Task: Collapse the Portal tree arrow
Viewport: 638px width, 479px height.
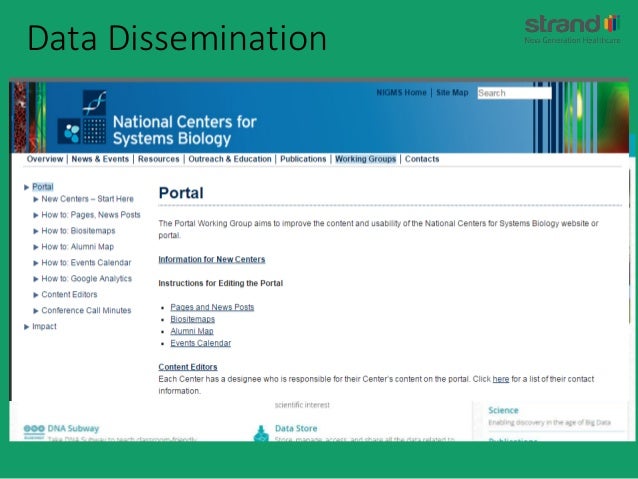Action: [26, 187]
